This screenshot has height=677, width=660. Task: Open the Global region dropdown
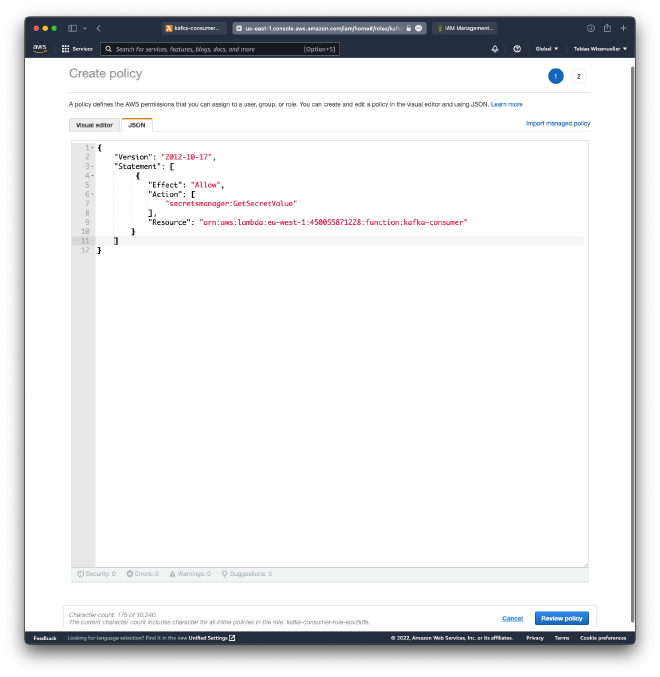pyautogui.click(x=546, y=48)
